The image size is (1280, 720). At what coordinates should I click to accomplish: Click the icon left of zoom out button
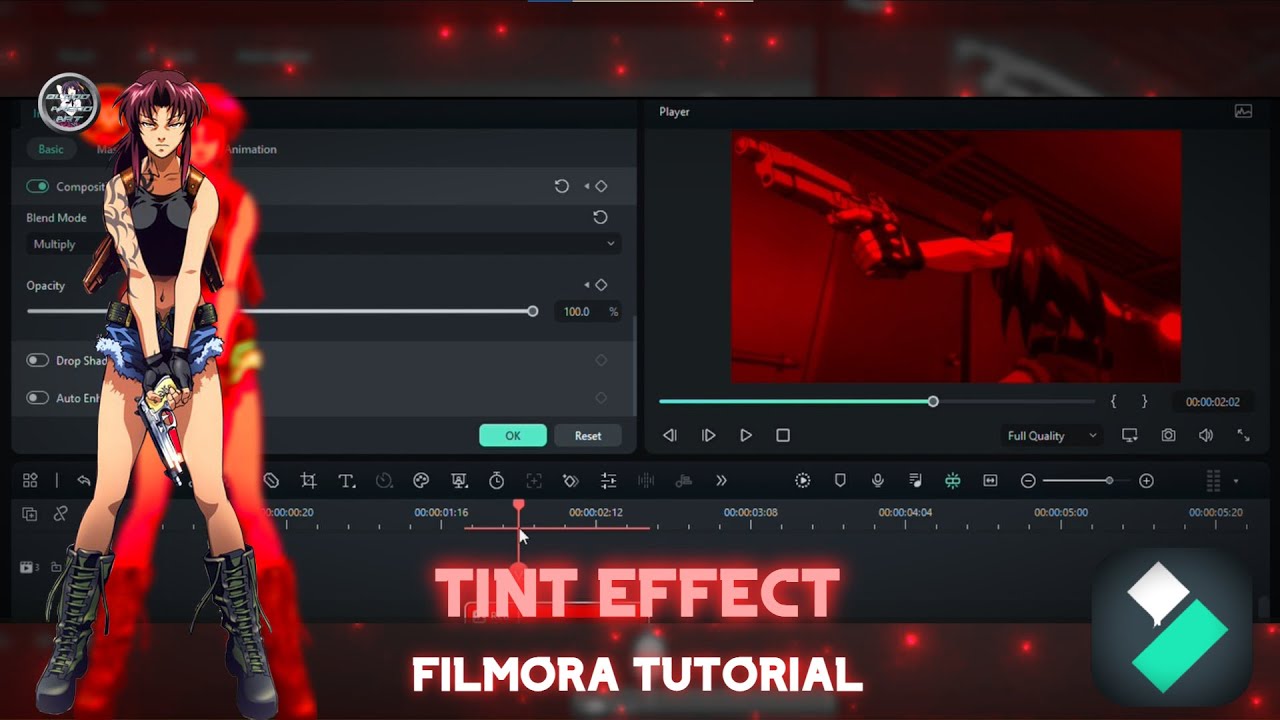(x=990, y=481)
